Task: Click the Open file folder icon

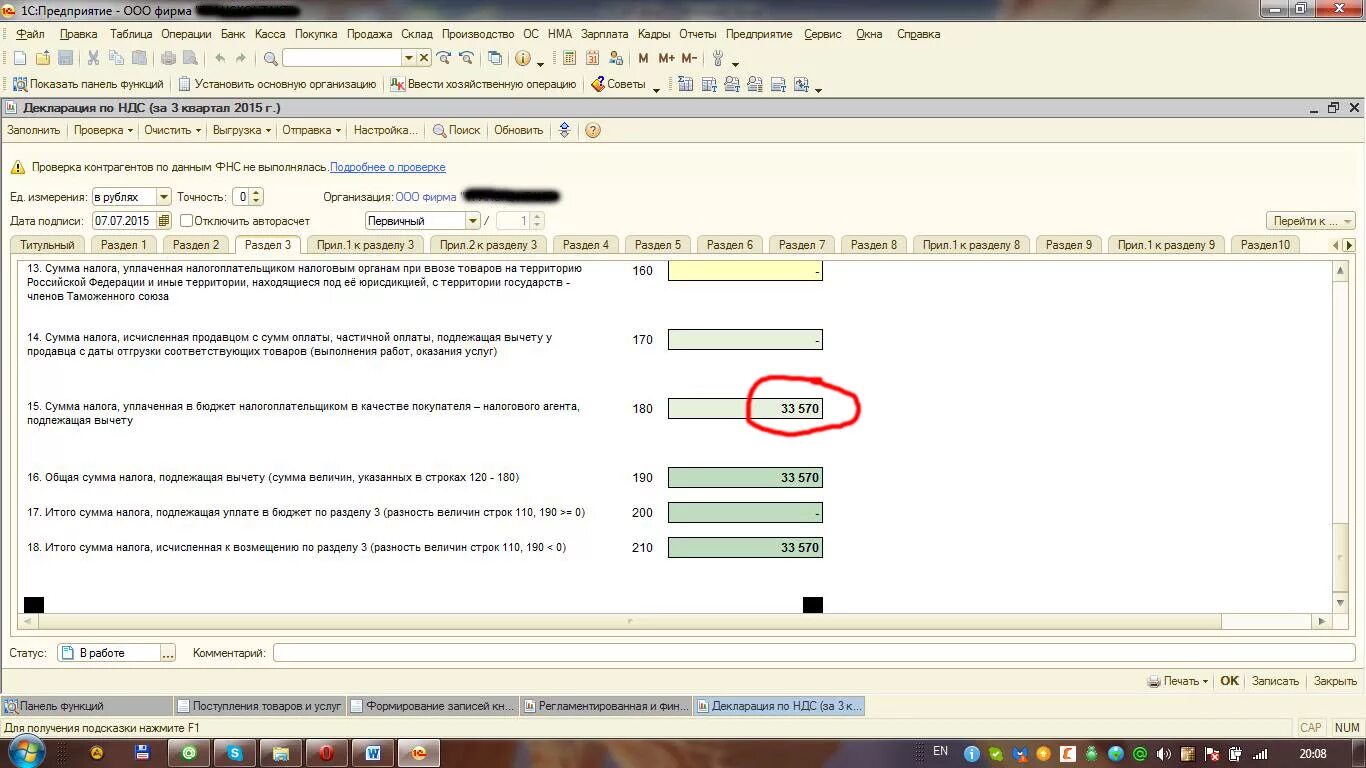Action: pos(42,59)
